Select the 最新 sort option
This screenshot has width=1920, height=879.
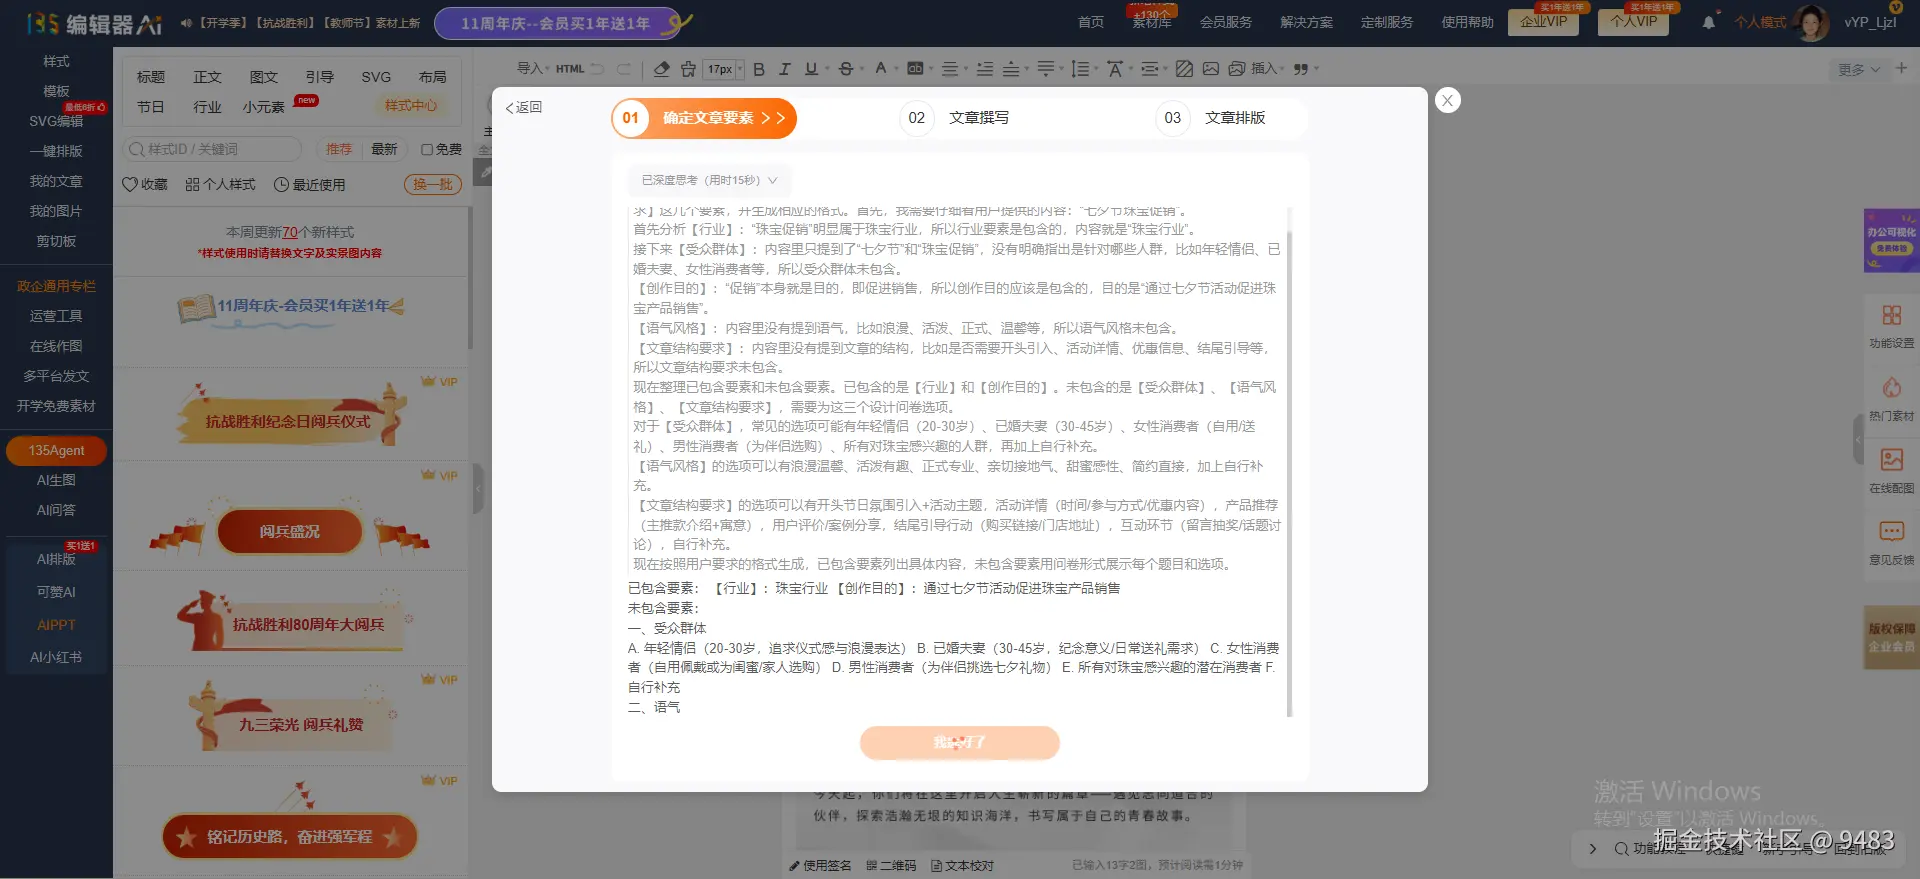pyautogui.click(x=384, y=149)
